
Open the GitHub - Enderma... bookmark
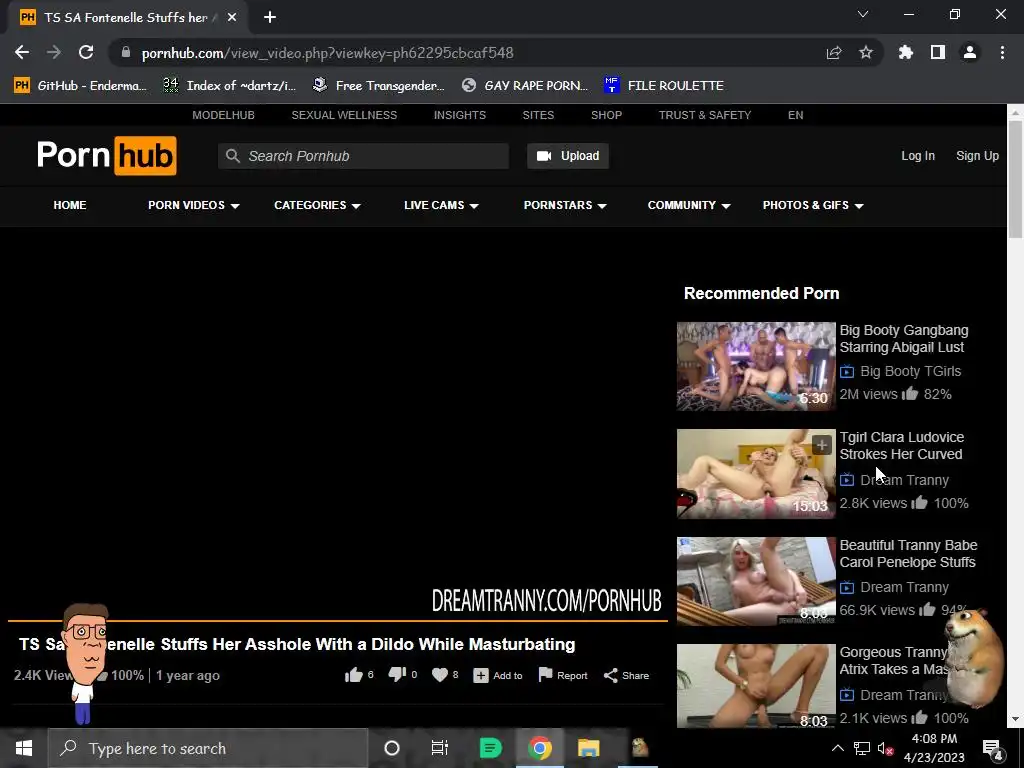80,86
